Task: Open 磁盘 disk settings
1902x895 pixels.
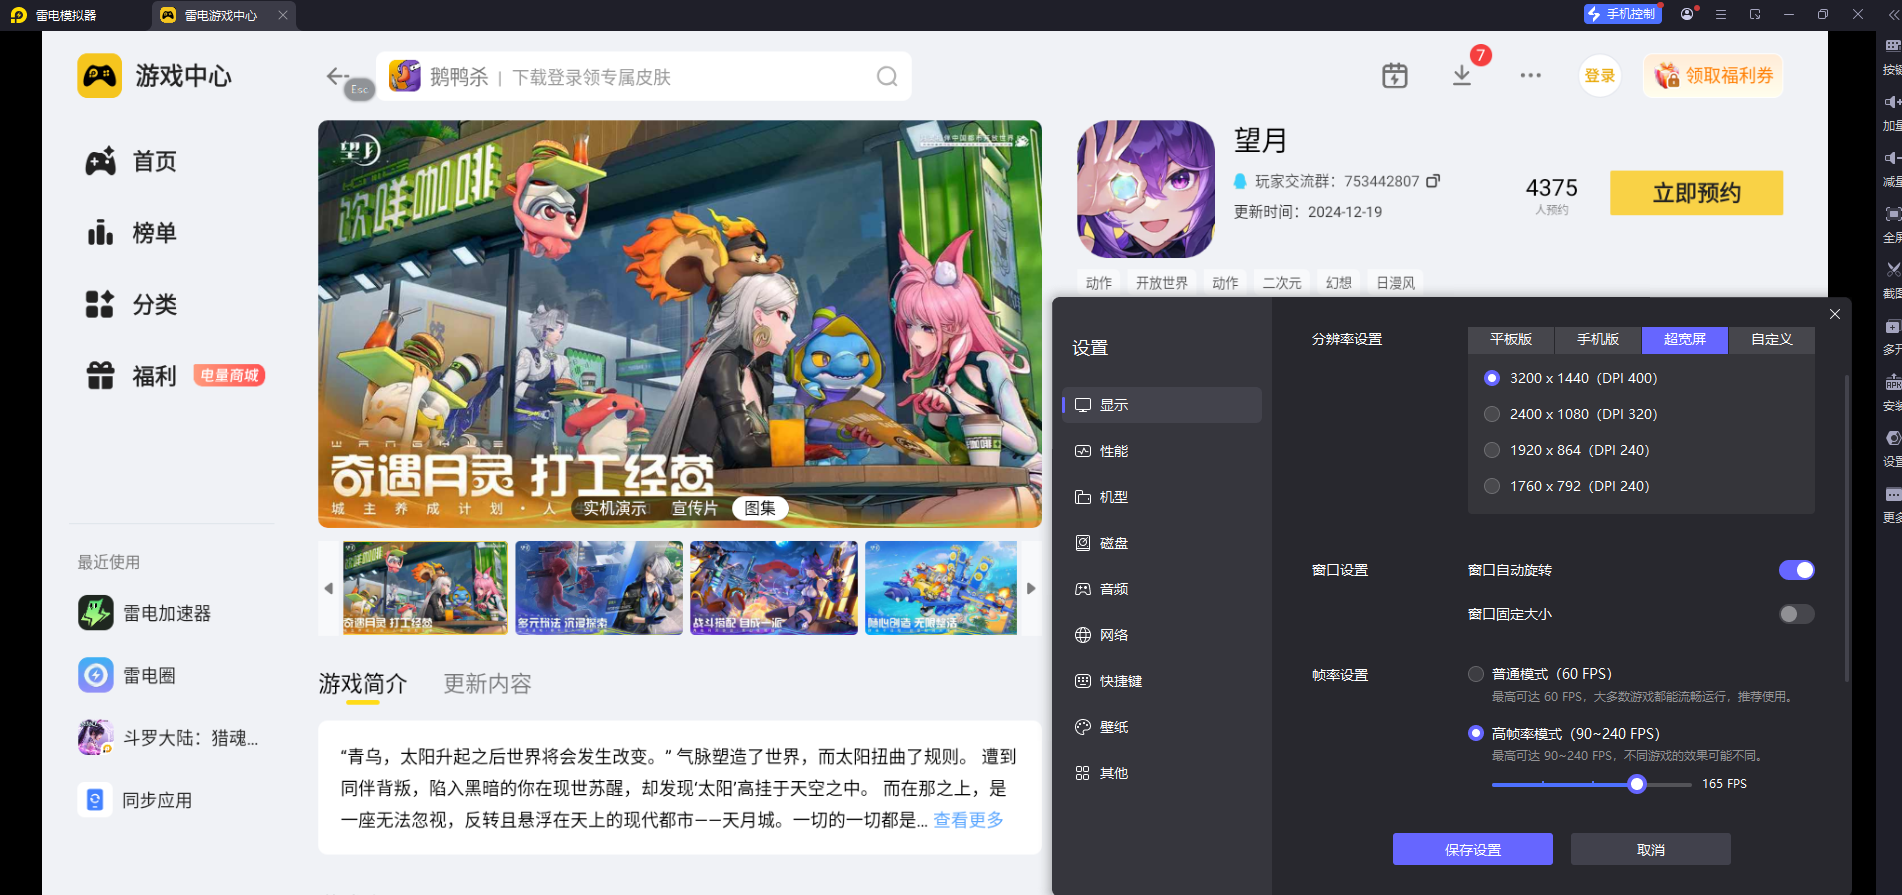Action: click(1162, 543)
